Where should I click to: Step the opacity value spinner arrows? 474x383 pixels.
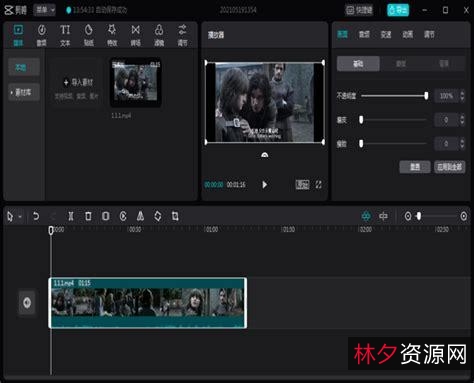point(462,96)
